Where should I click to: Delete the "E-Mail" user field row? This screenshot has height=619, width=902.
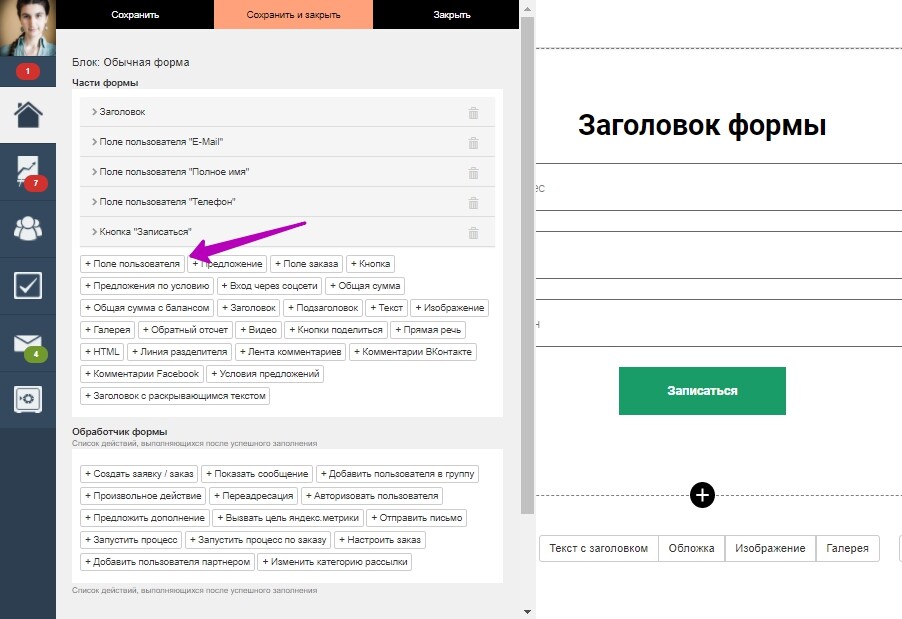click(x=473, y=143)
